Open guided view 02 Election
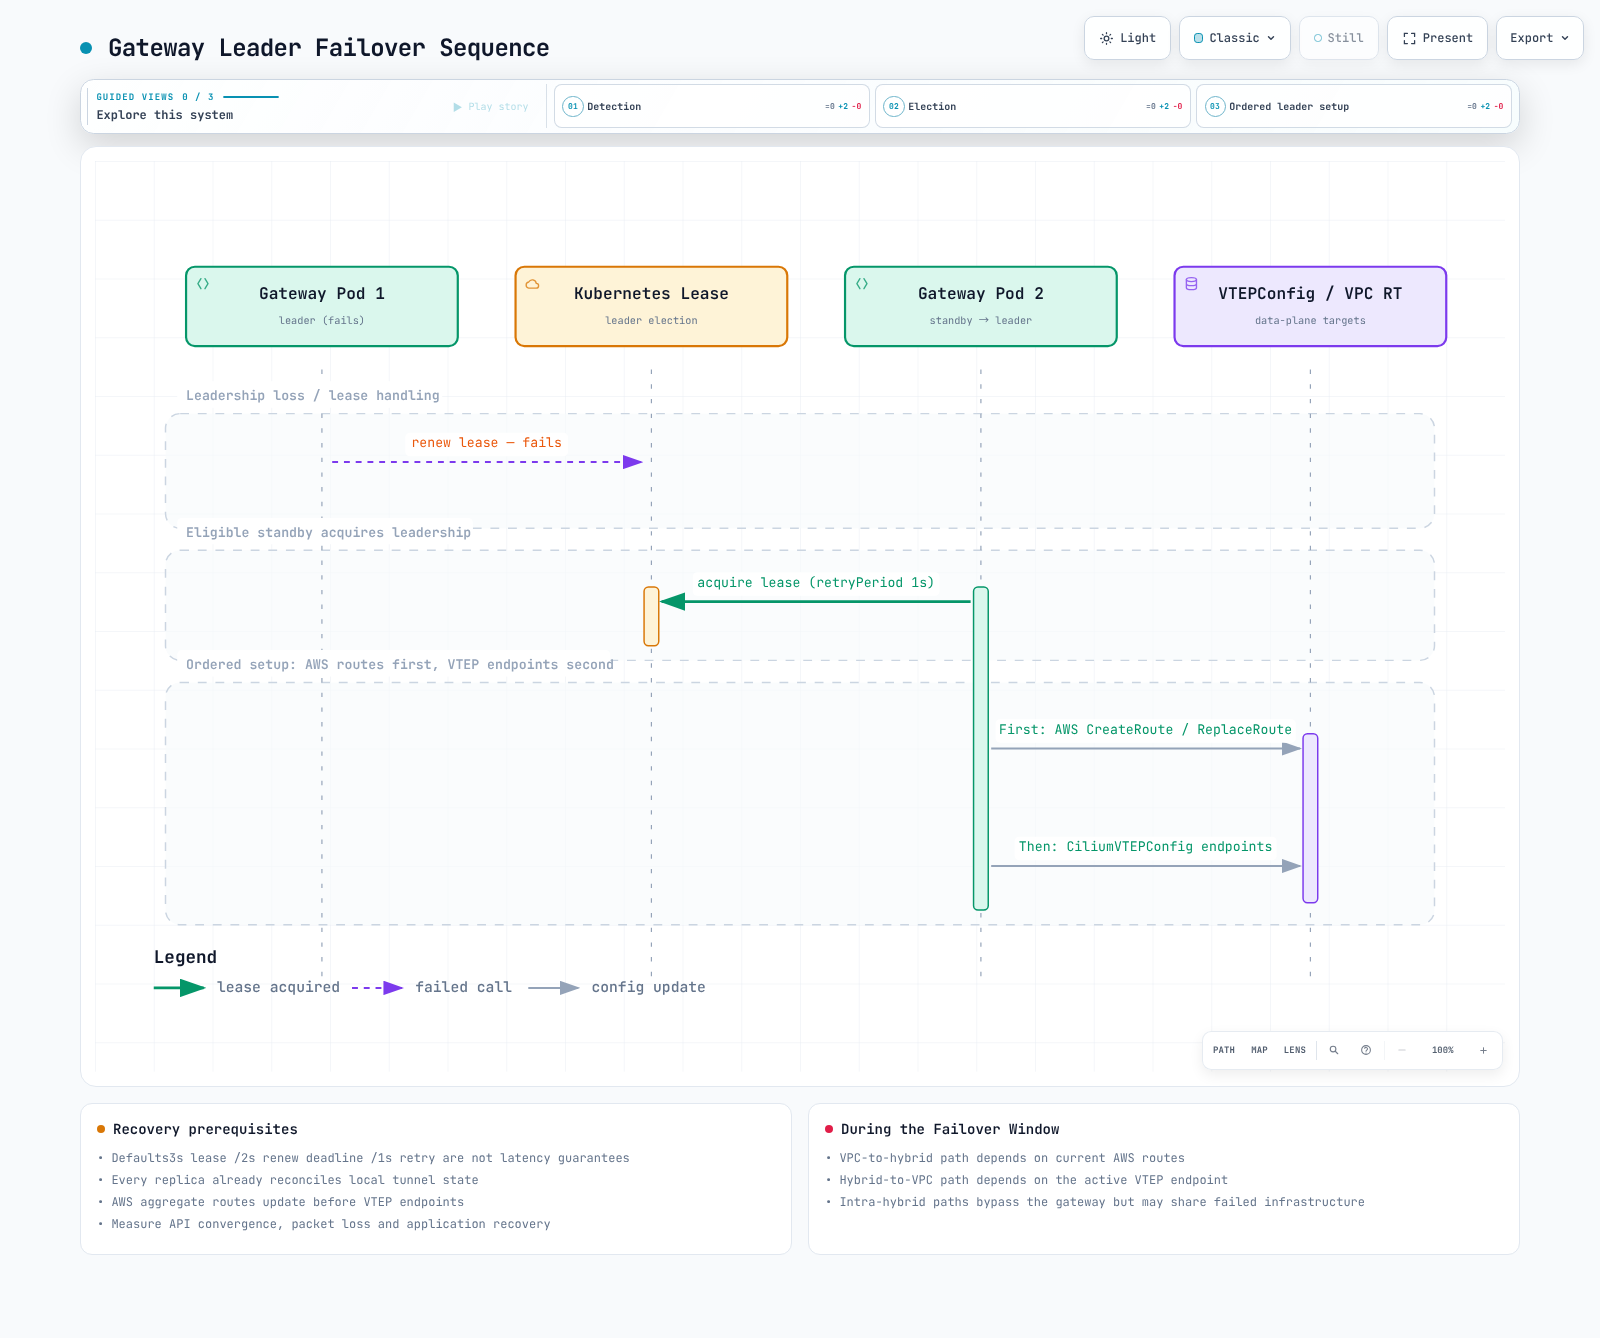The width and height of the screenshot is (1600, 1338). pos(1032,106)
